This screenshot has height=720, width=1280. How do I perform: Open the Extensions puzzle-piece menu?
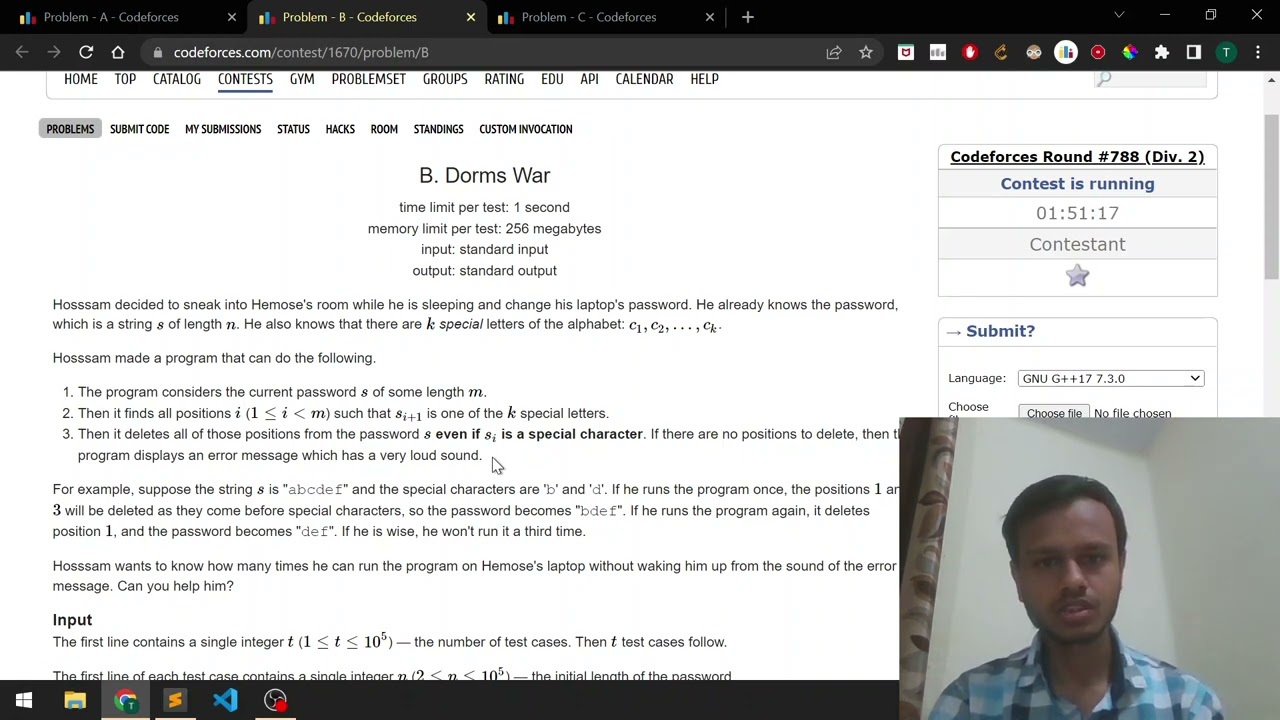click(x=1162, y=52)
